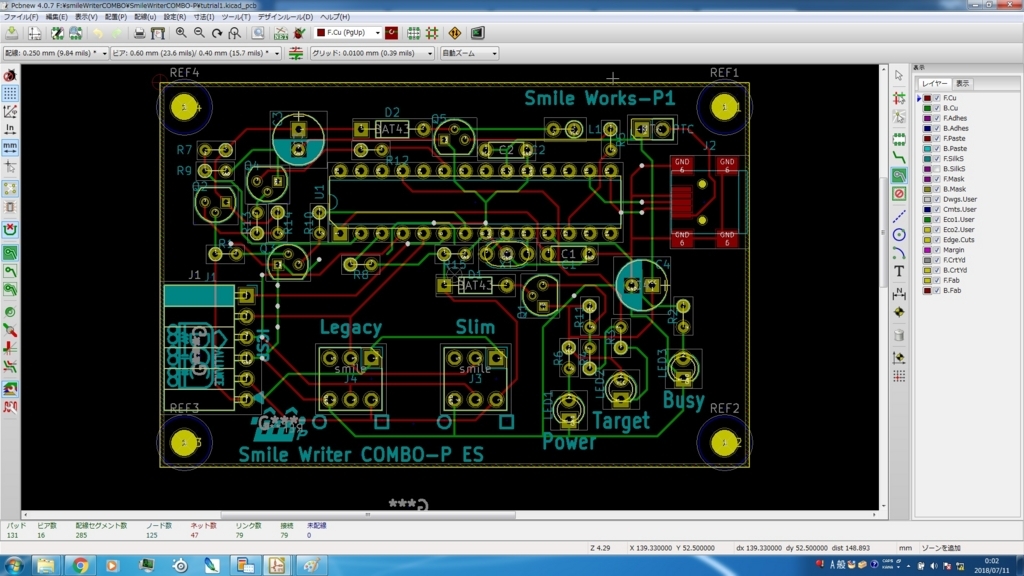Screen dimensions: 1024x576
Task: Toggle visibility checkbox of B.Cu layer
Action: [x=936, y=108]
